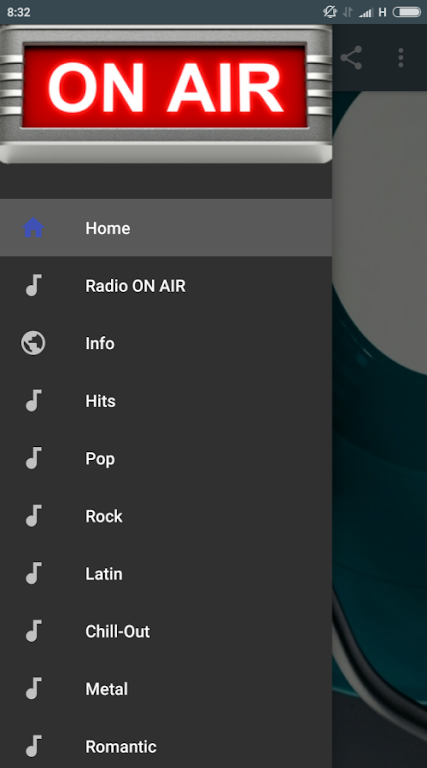Select the Home menu item
This screenshot has height=768, width=427.
point(166,228)
